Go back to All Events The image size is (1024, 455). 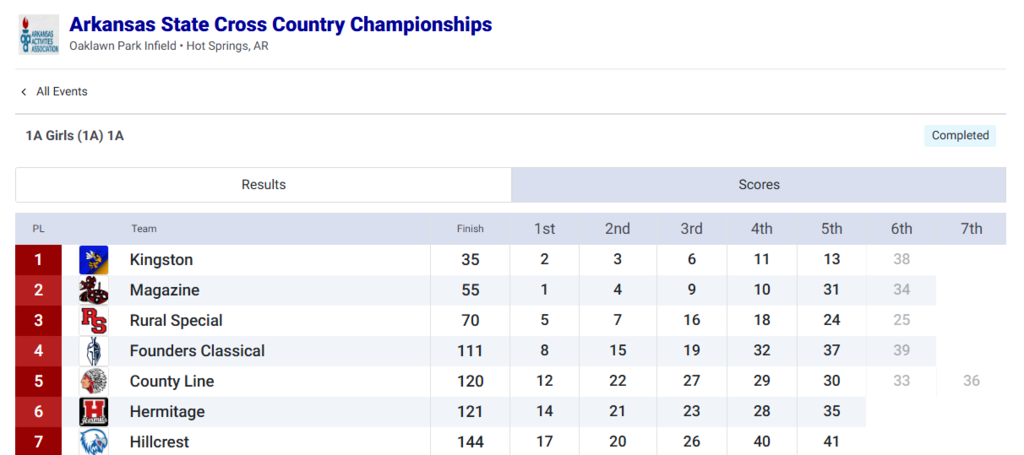[x=62, y=92]
